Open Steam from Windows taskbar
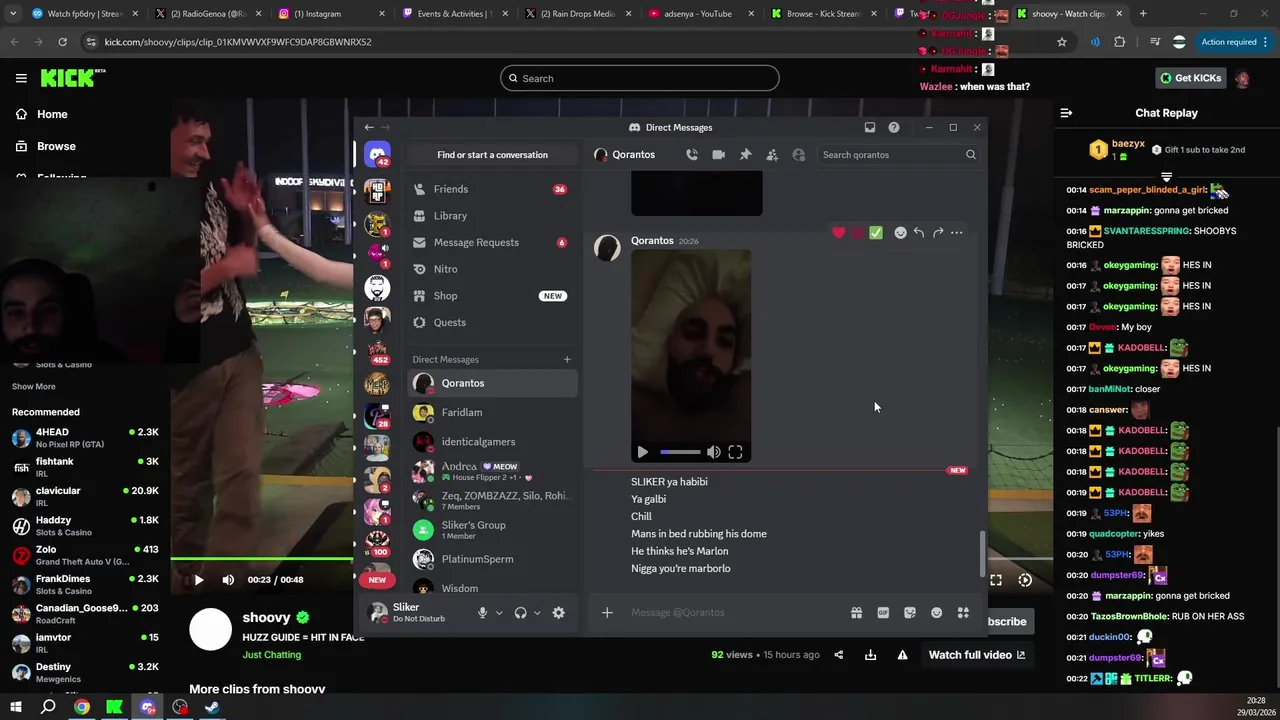The width and height of the screenshot is (1280, 720). [212, 707]
